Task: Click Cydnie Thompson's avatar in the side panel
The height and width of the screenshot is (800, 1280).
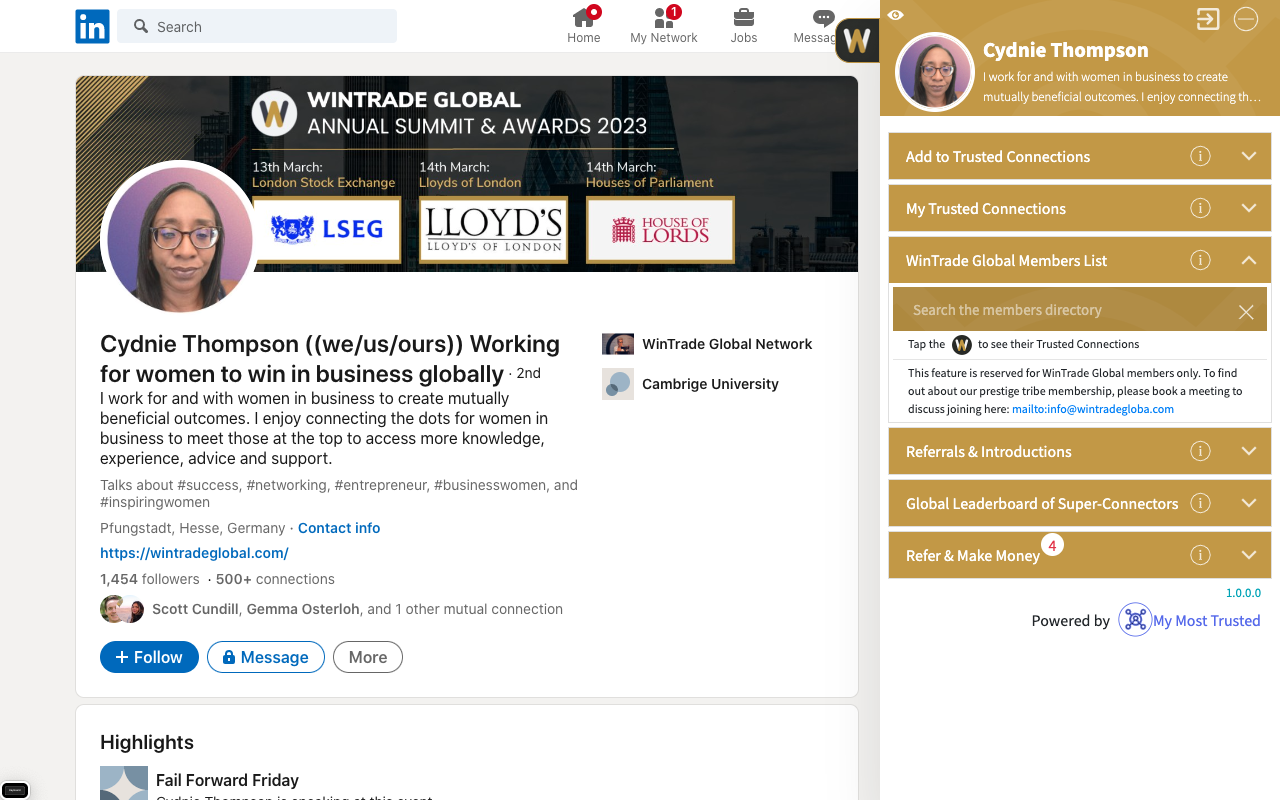Action: (935, 72)
